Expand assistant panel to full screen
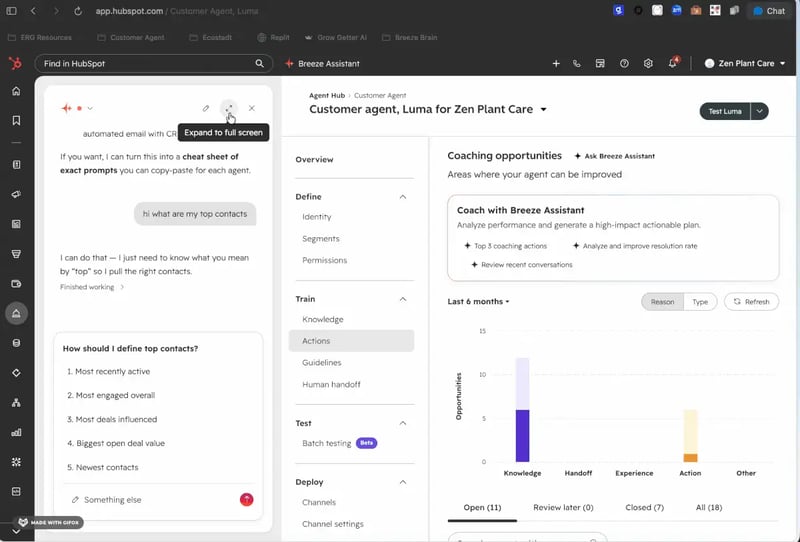Image resolution: width=800 pixels, height=542 pixels. pyautogui.click(x=229, y=108)
